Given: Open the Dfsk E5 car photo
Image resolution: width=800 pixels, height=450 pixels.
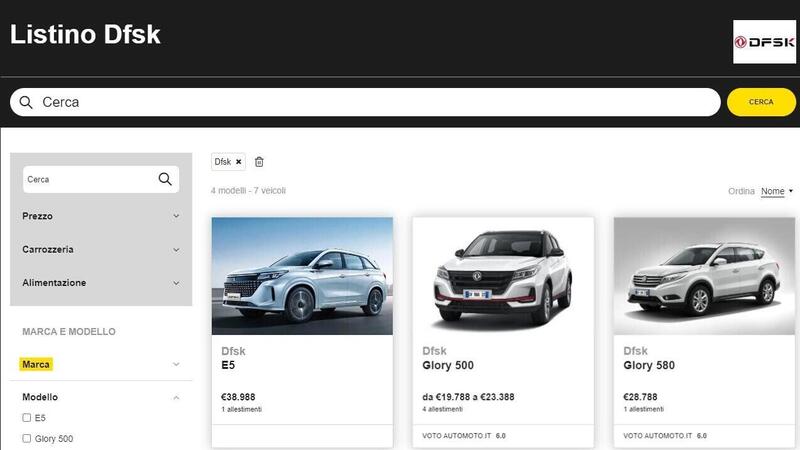Looking at the screenshot, I should [302, 276].
